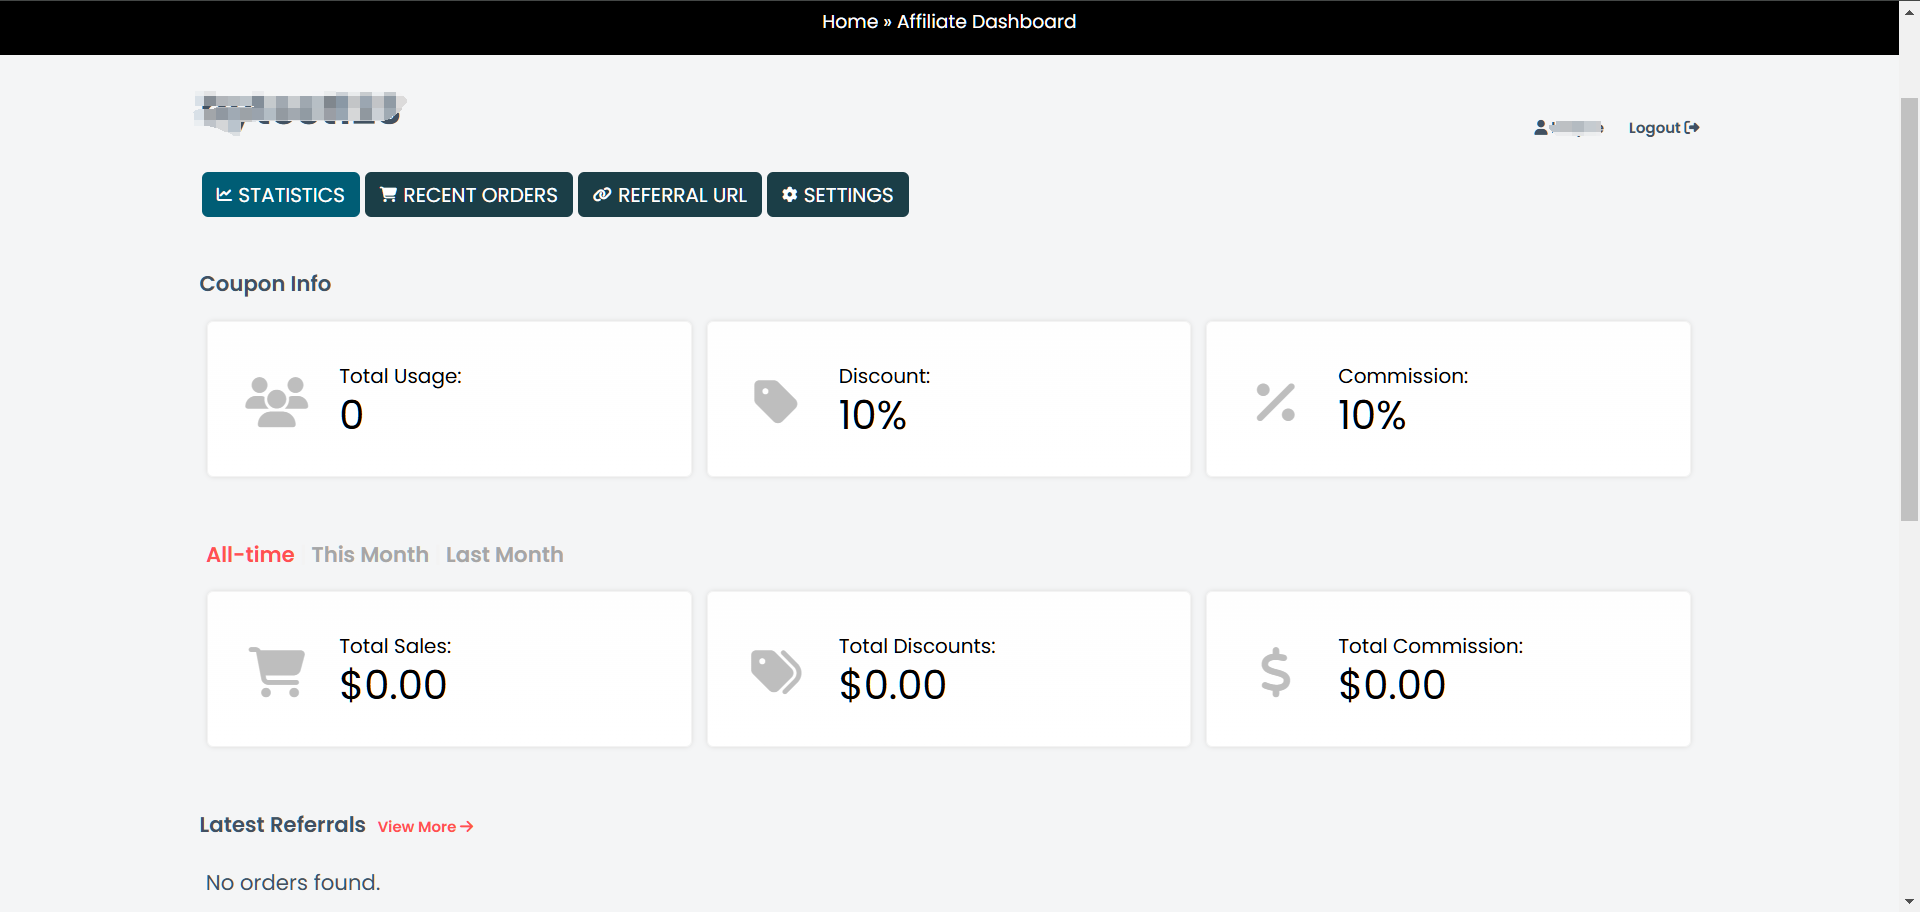Show Last Month statistics
The image size is (1920, 912).
[504, 555]
